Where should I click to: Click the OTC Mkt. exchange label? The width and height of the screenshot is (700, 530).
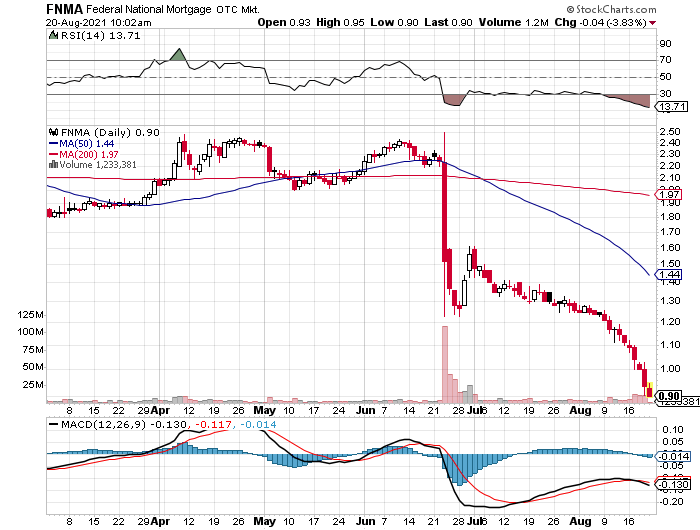[238, 9]
